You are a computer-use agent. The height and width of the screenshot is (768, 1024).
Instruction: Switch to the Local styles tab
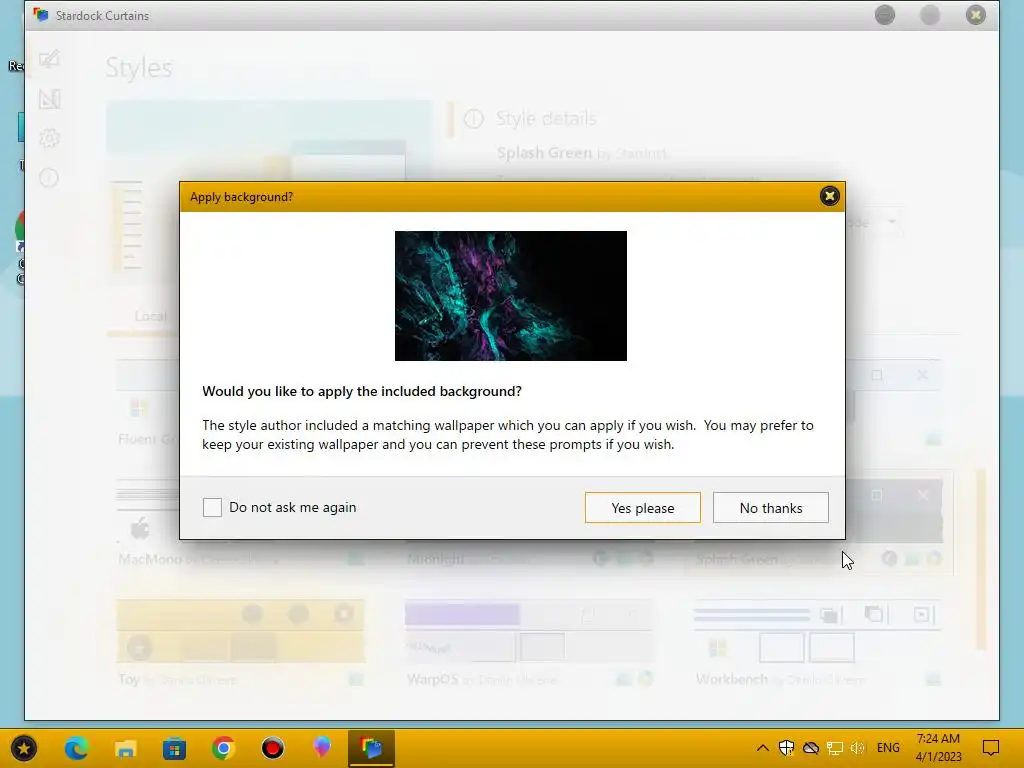coord(150,316)
